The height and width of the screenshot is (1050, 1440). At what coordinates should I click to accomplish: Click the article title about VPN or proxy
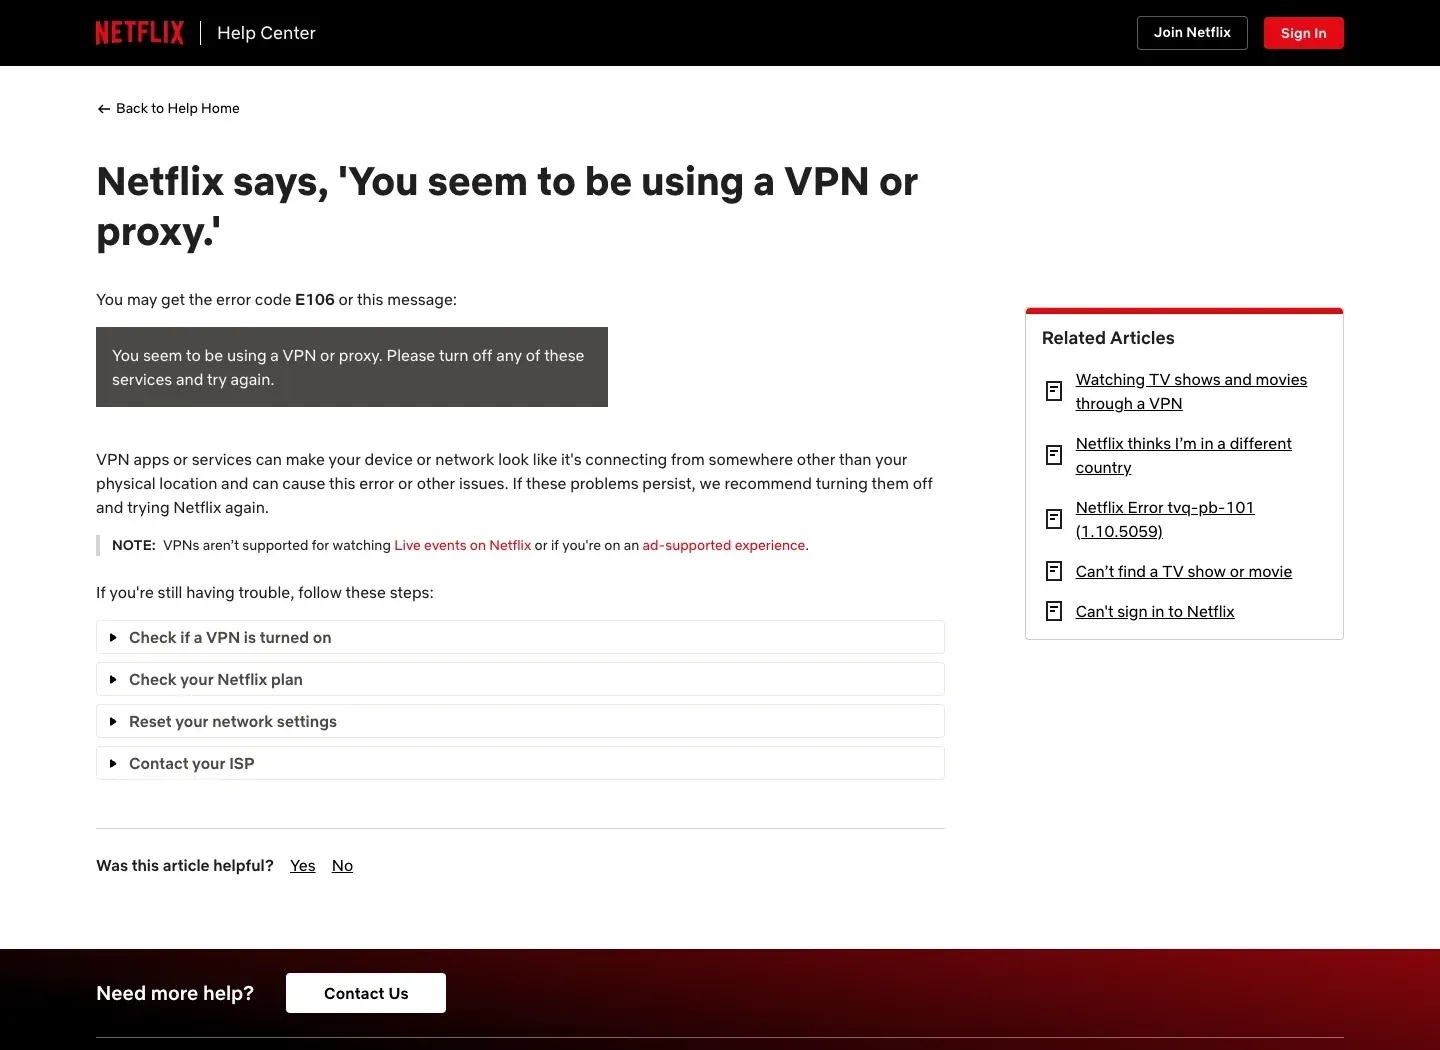(507, 207)
